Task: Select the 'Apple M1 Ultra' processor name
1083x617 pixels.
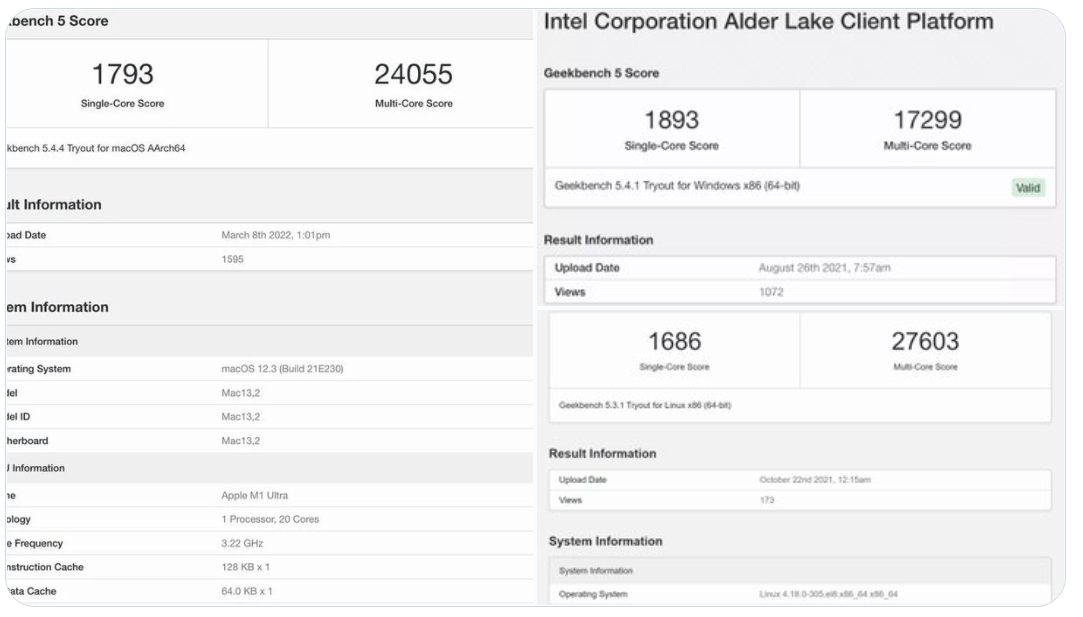Action: click(254, 495)
